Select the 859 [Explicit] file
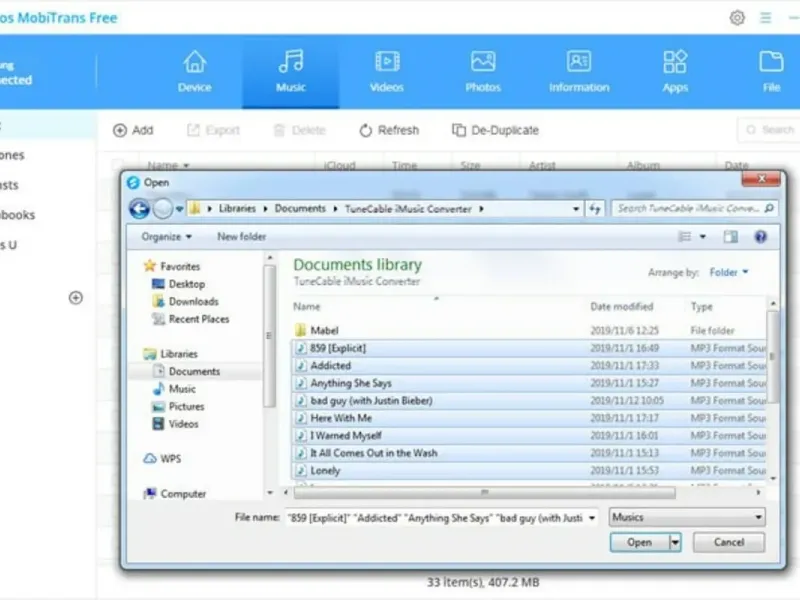This screenshot has height=600, width=800. (529, 348)
